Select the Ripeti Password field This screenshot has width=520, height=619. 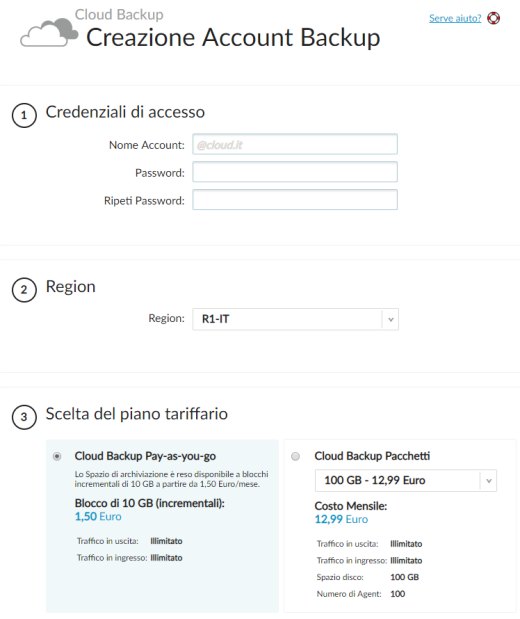point(295,200)
